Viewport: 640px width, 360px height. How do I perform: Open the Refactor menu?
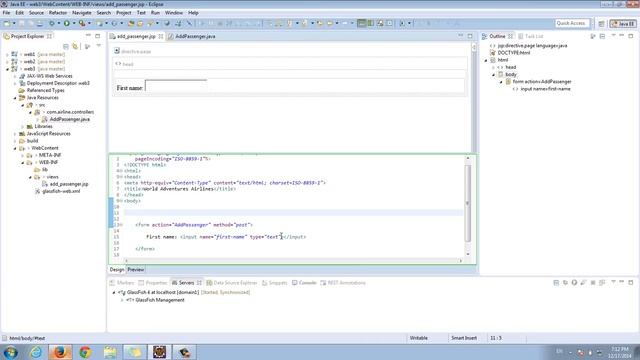(x=58, y=13)
